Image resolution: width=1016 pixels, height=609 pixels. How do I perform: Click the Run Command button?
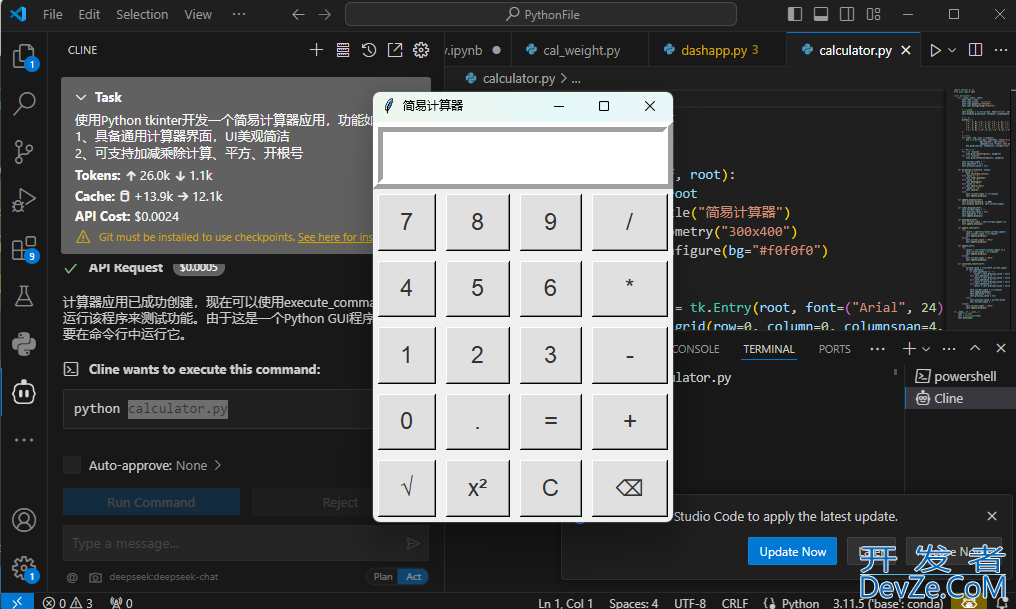click(151, 502)
